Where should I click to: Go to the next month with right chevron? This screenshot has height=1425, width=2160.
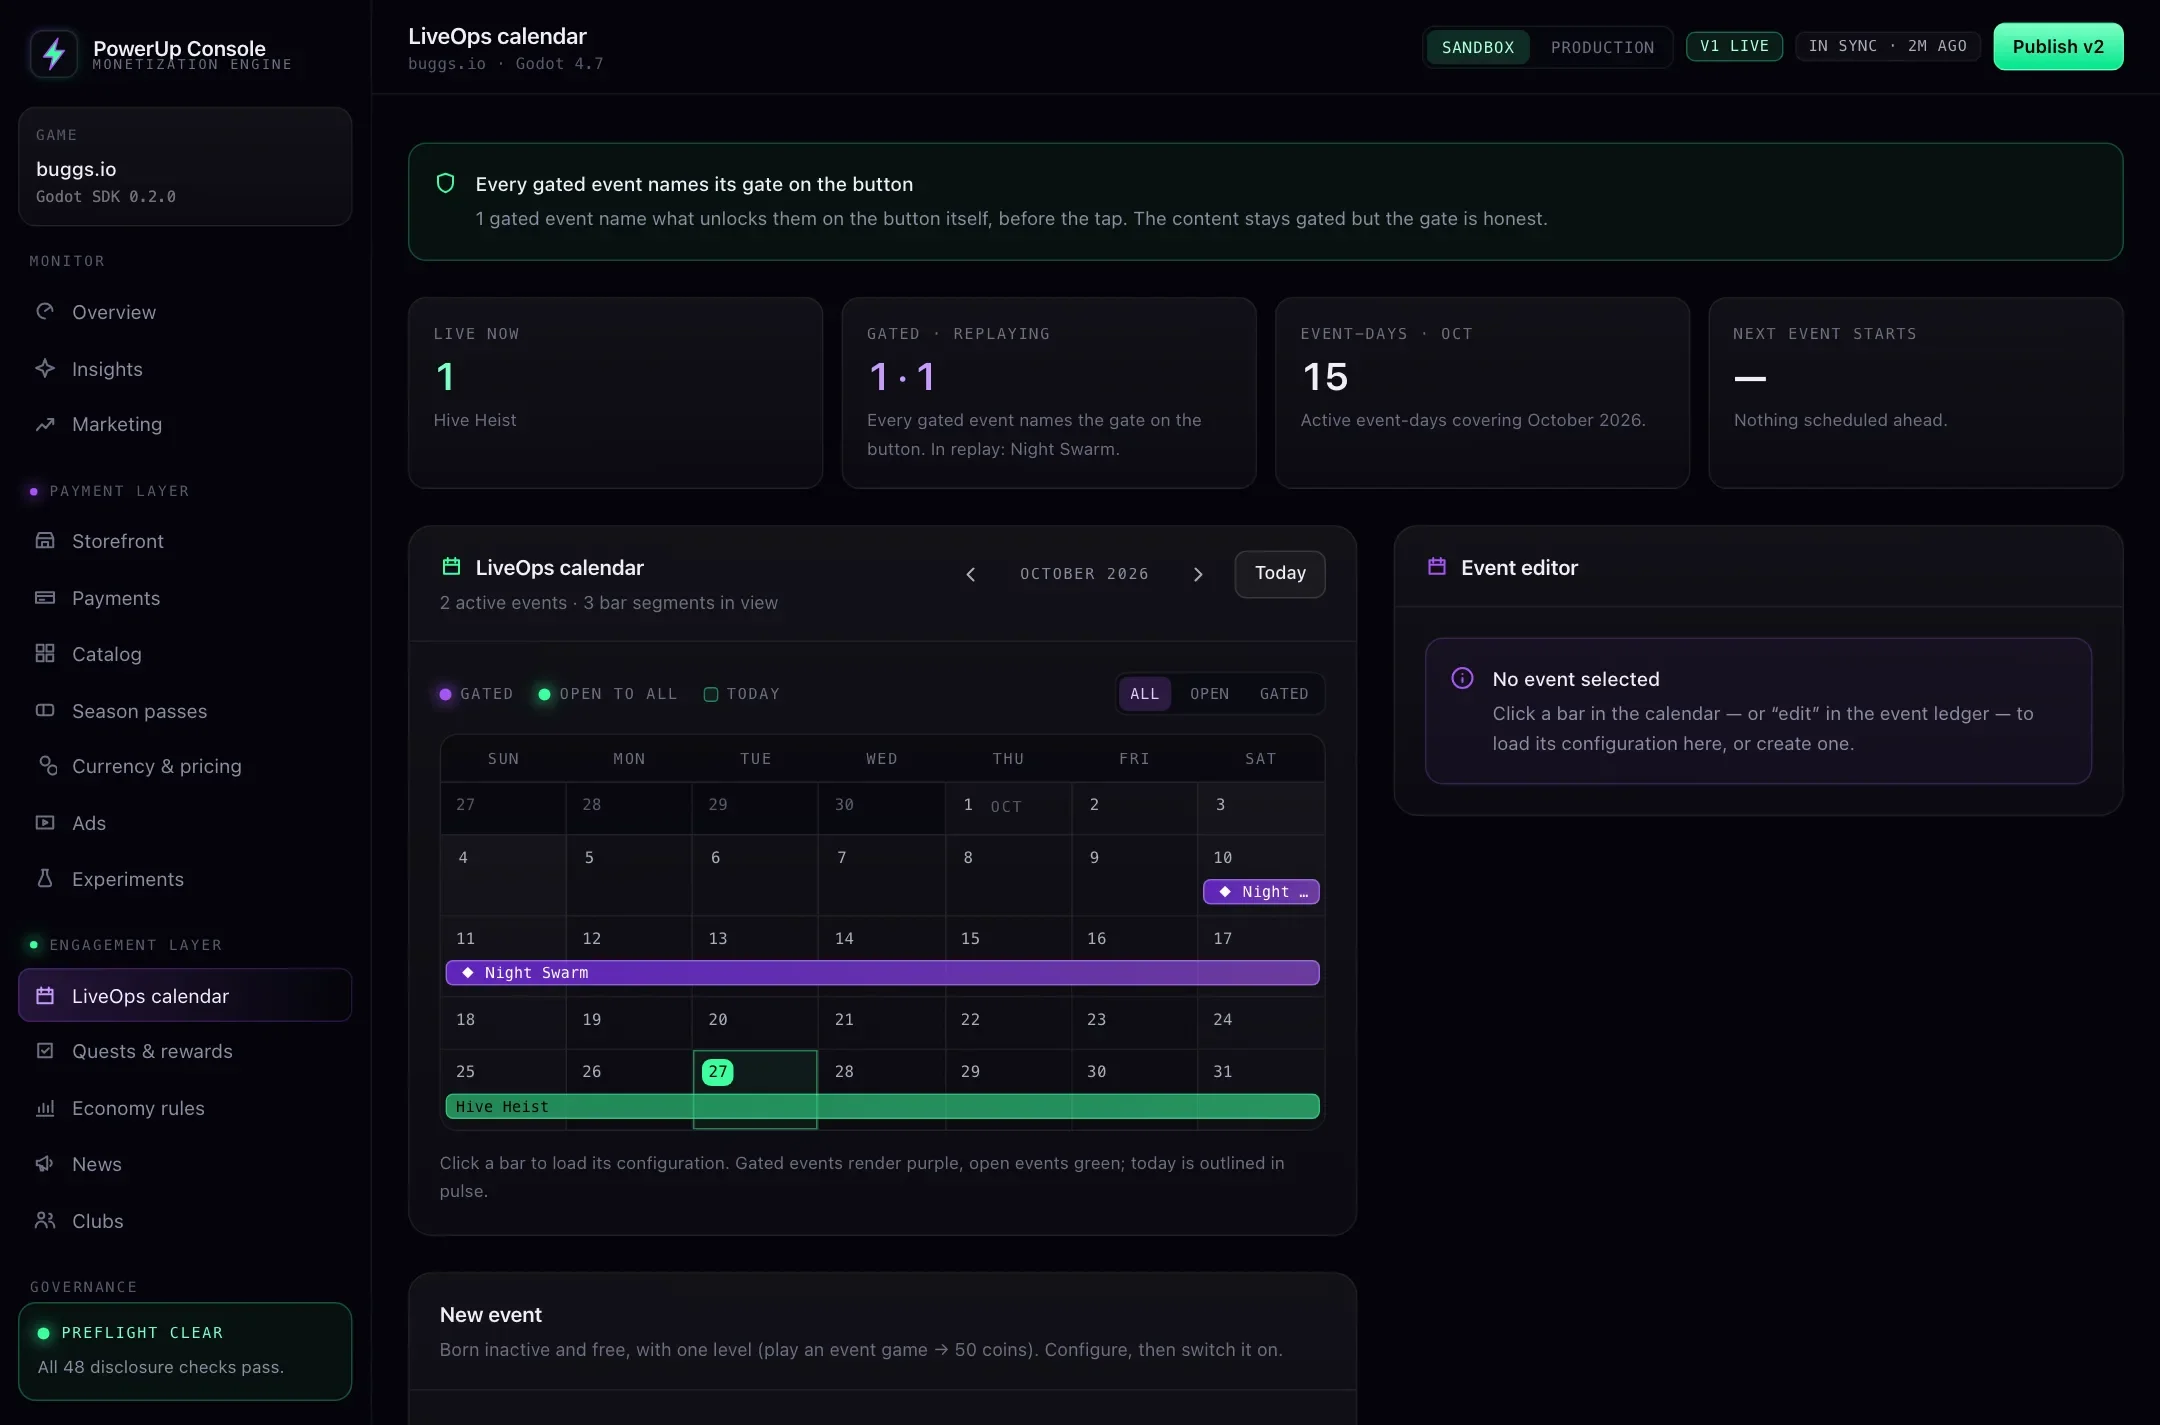(x=1198, y=574)
